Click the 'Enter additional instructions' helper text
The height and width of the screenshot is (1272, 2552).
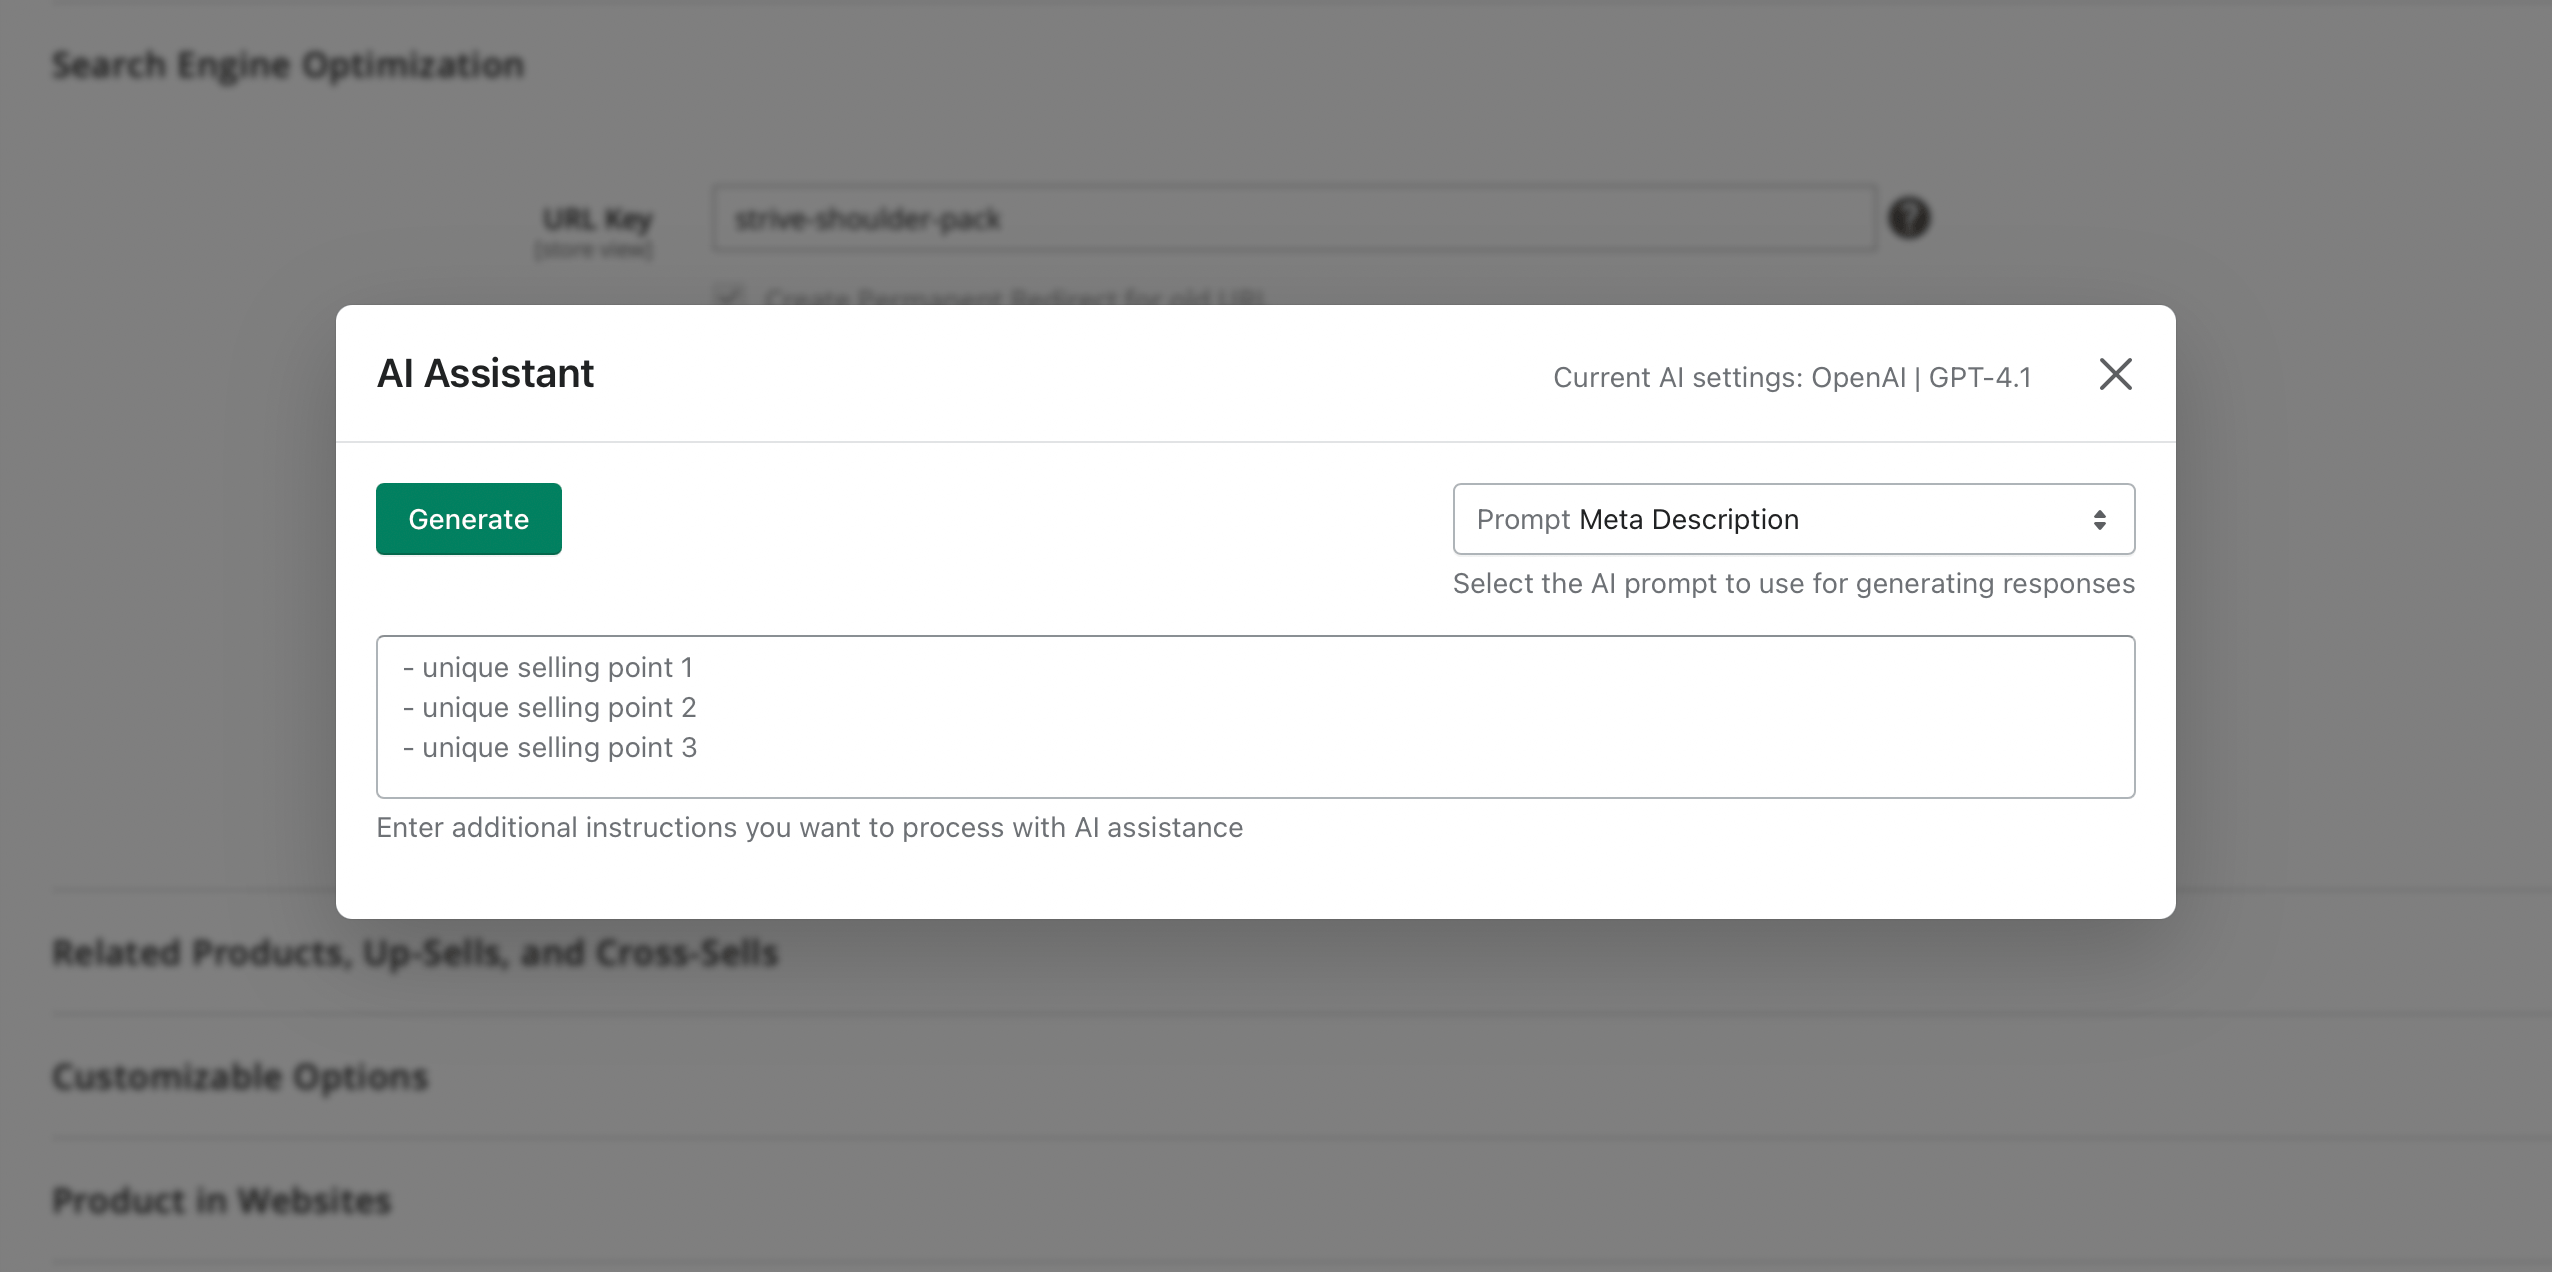coord(809,828)
